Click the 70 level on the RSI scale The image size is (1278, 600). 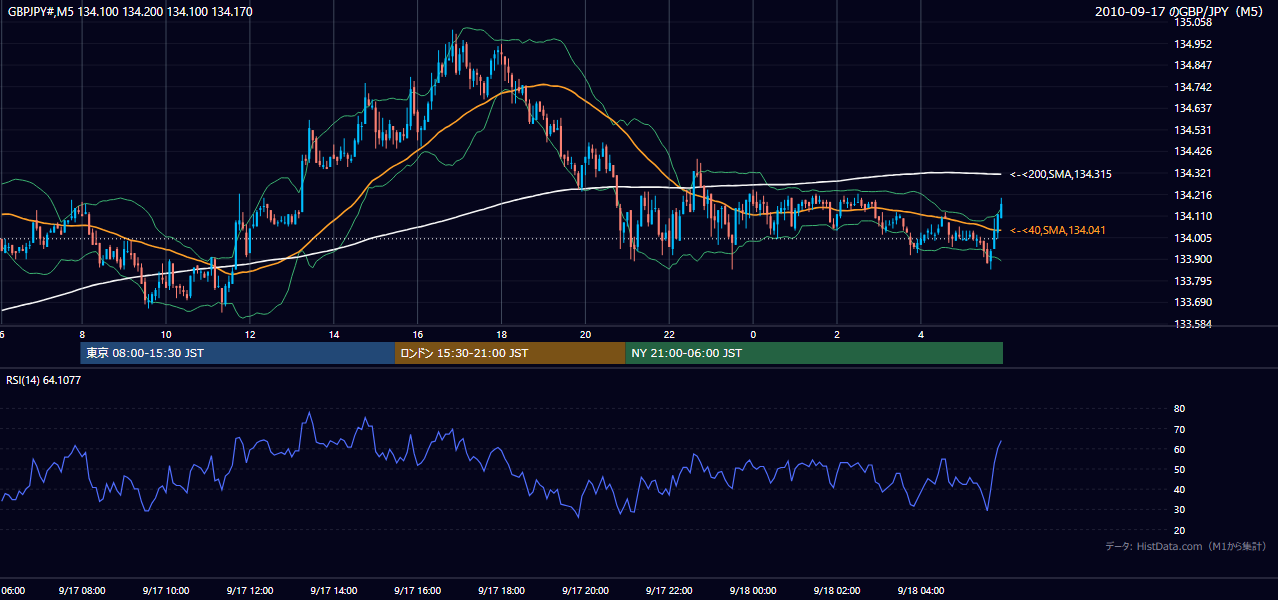point(1179,429)
